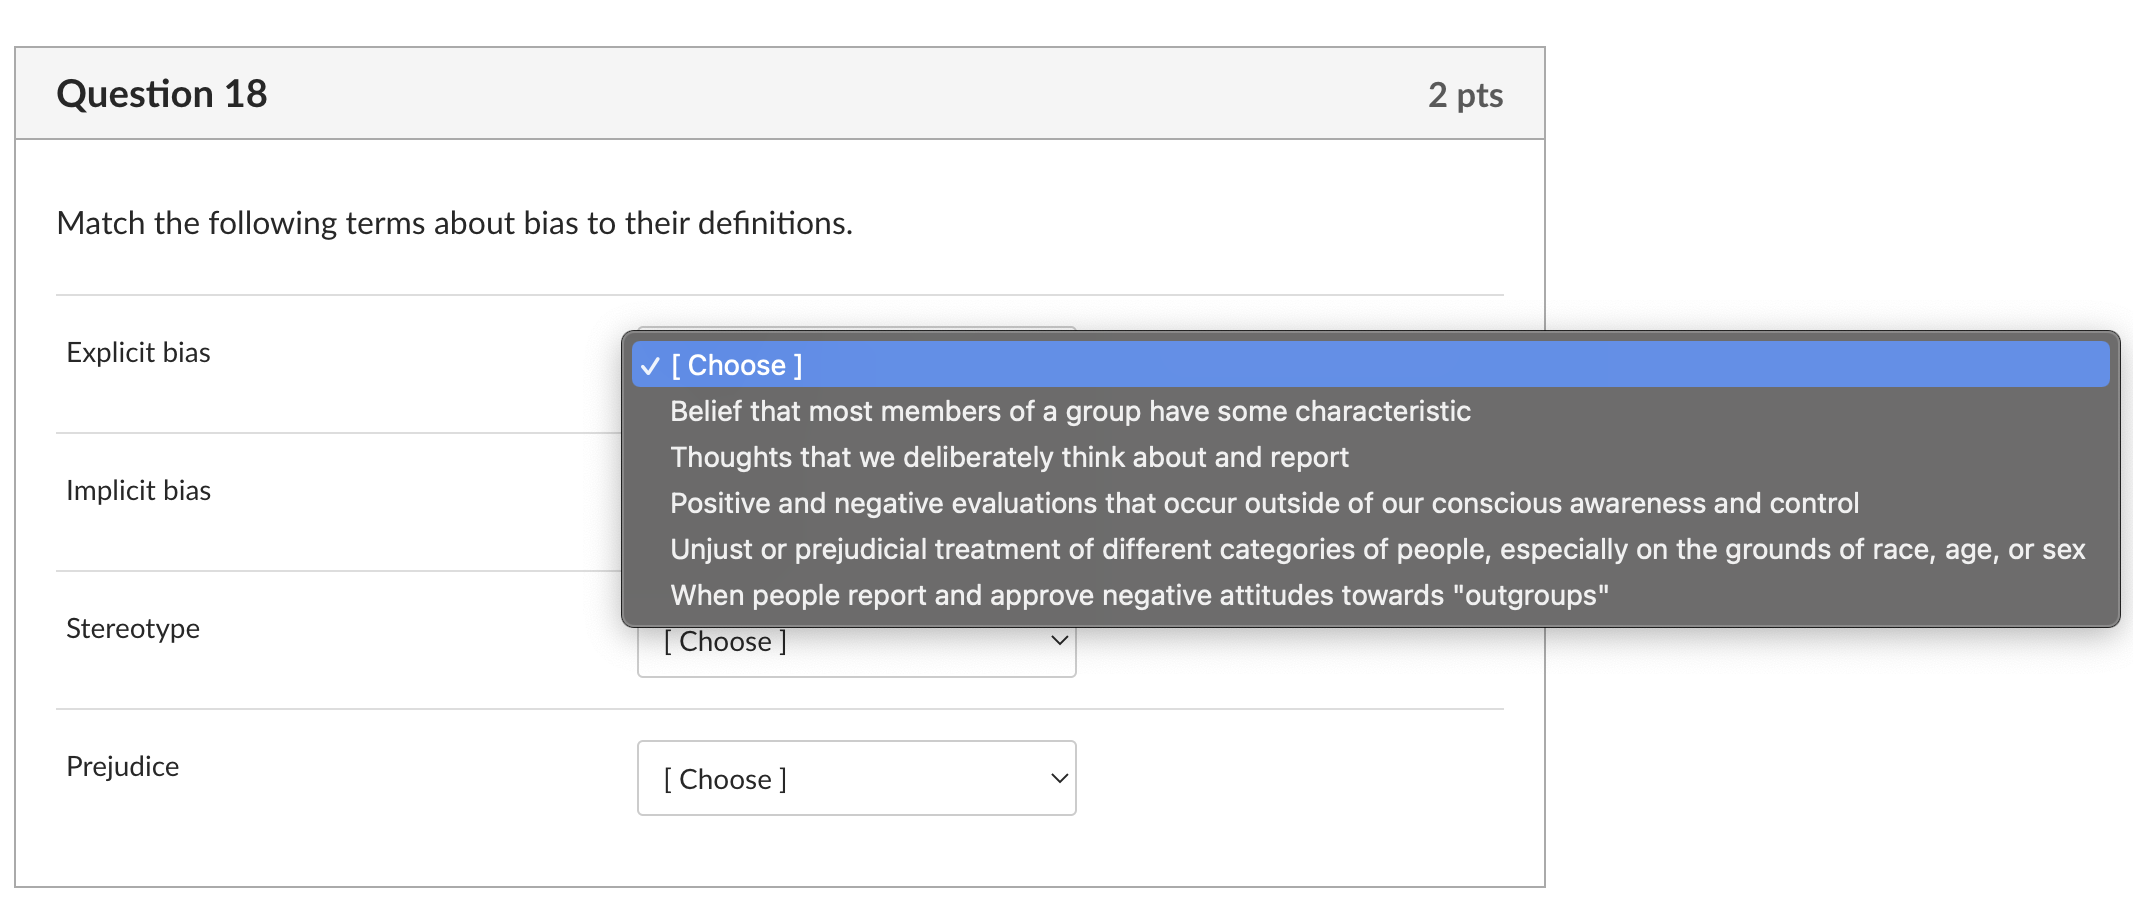Click the chevron on the Prejudice [ Choose ] box
The image size is (2133, 903).
click(x=1058, y=778)
